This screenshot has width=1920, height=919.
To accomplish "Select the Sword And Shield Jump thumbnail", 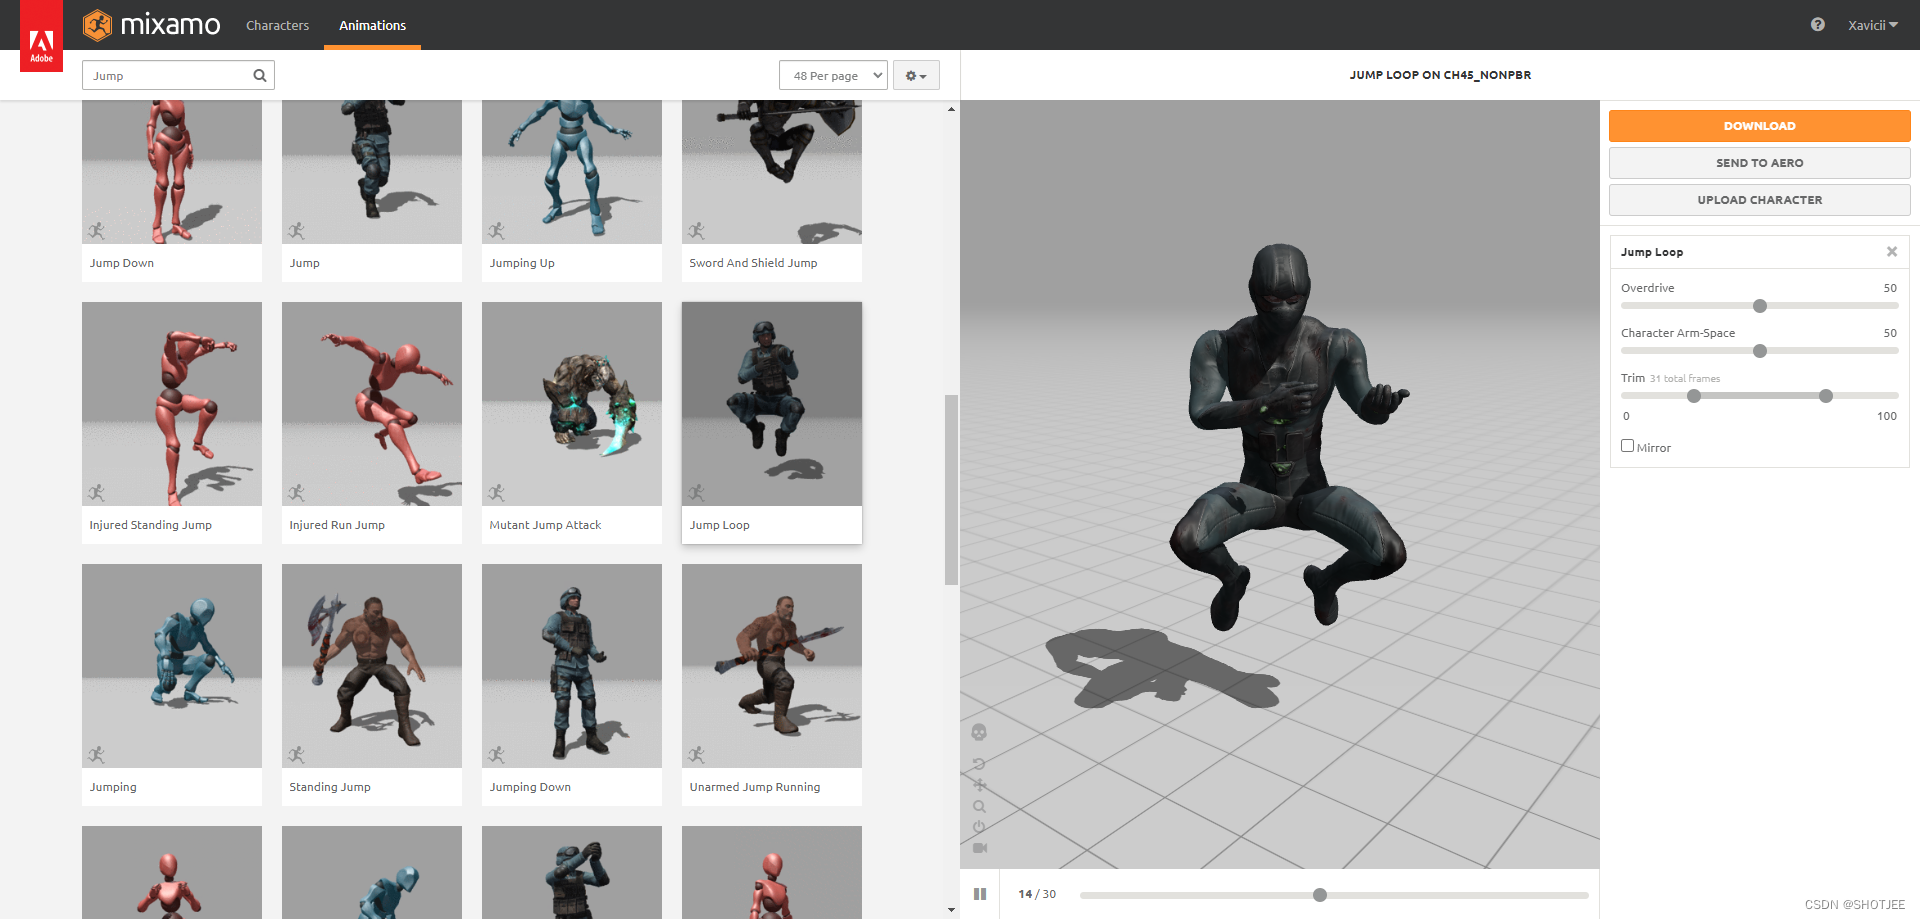I will [x=772, y=172].
